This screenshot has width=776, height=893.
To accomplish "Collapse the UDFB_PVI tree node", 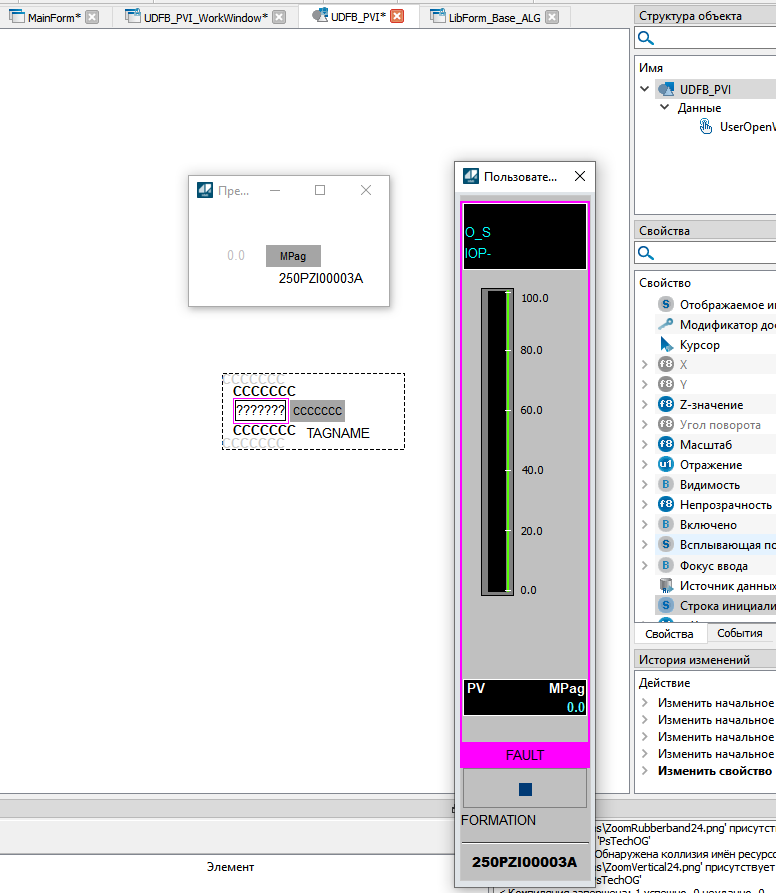I will point(645,89).
